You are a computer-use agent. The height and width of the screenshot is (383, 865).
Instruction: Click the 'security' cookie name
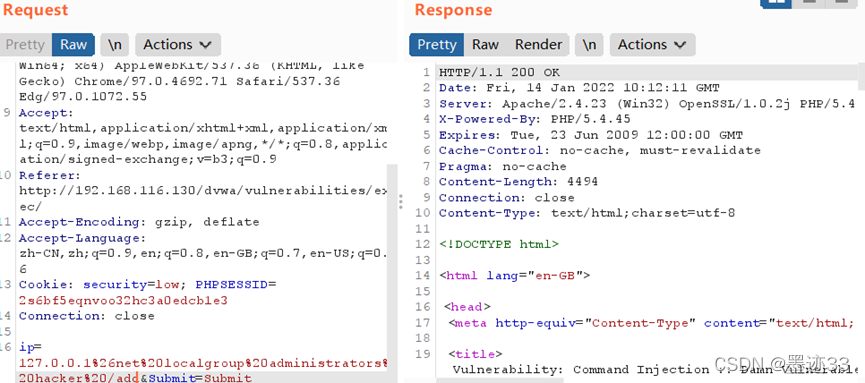[114, 285]
